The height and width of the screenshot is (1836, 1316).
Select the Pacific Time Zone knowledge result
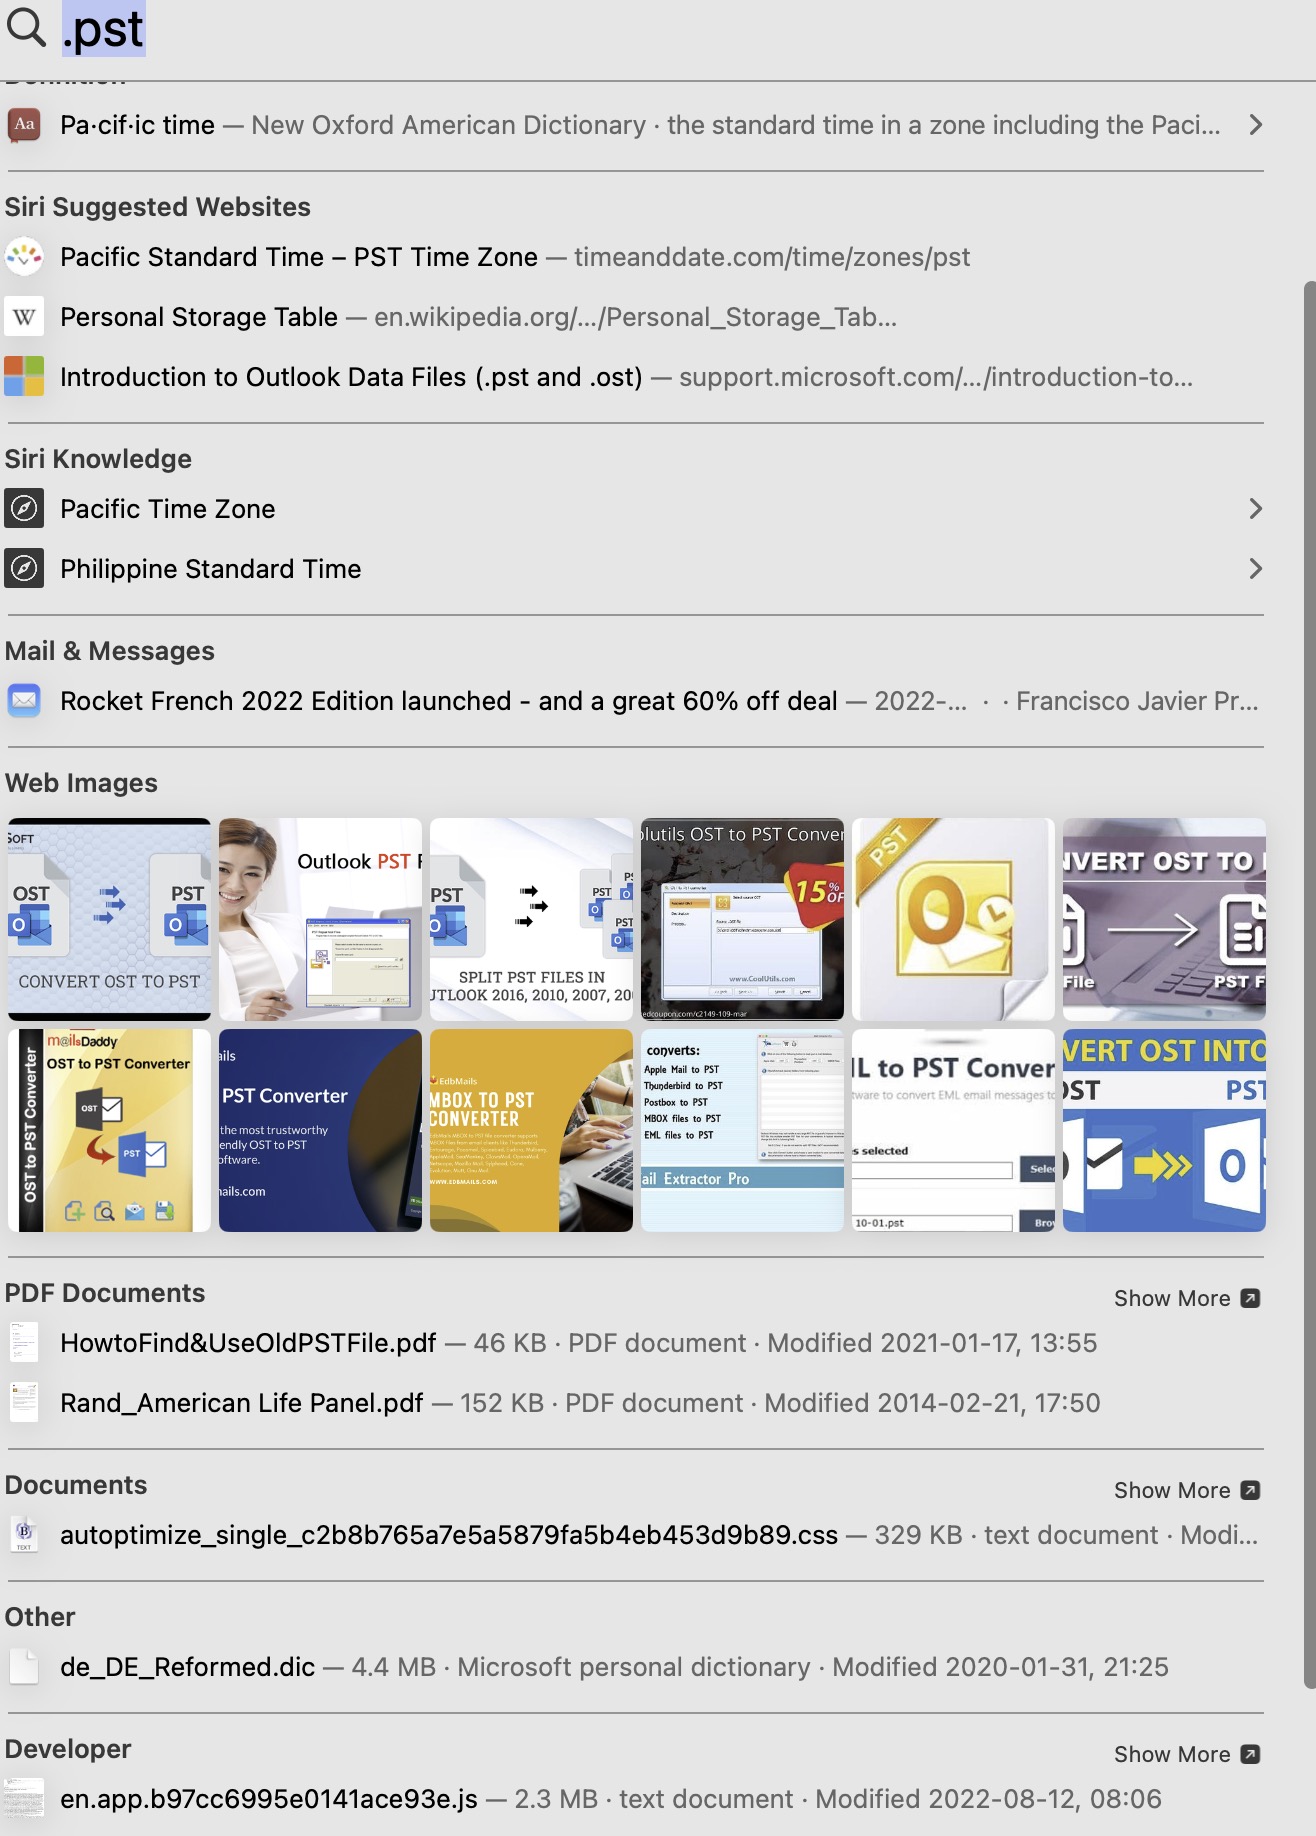click(634, 509)
